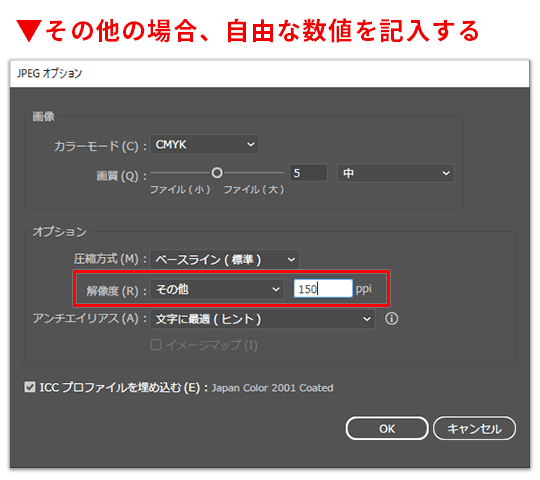Open the その他 resolution dropdown
The height and width of the screenshot is (480, 540).
(217, 289)
